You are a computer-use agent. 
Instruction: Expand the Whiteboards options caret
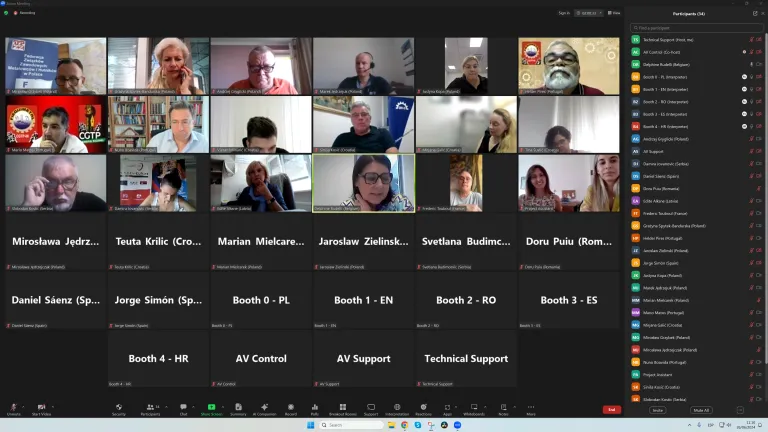click(x=485, y=407)
